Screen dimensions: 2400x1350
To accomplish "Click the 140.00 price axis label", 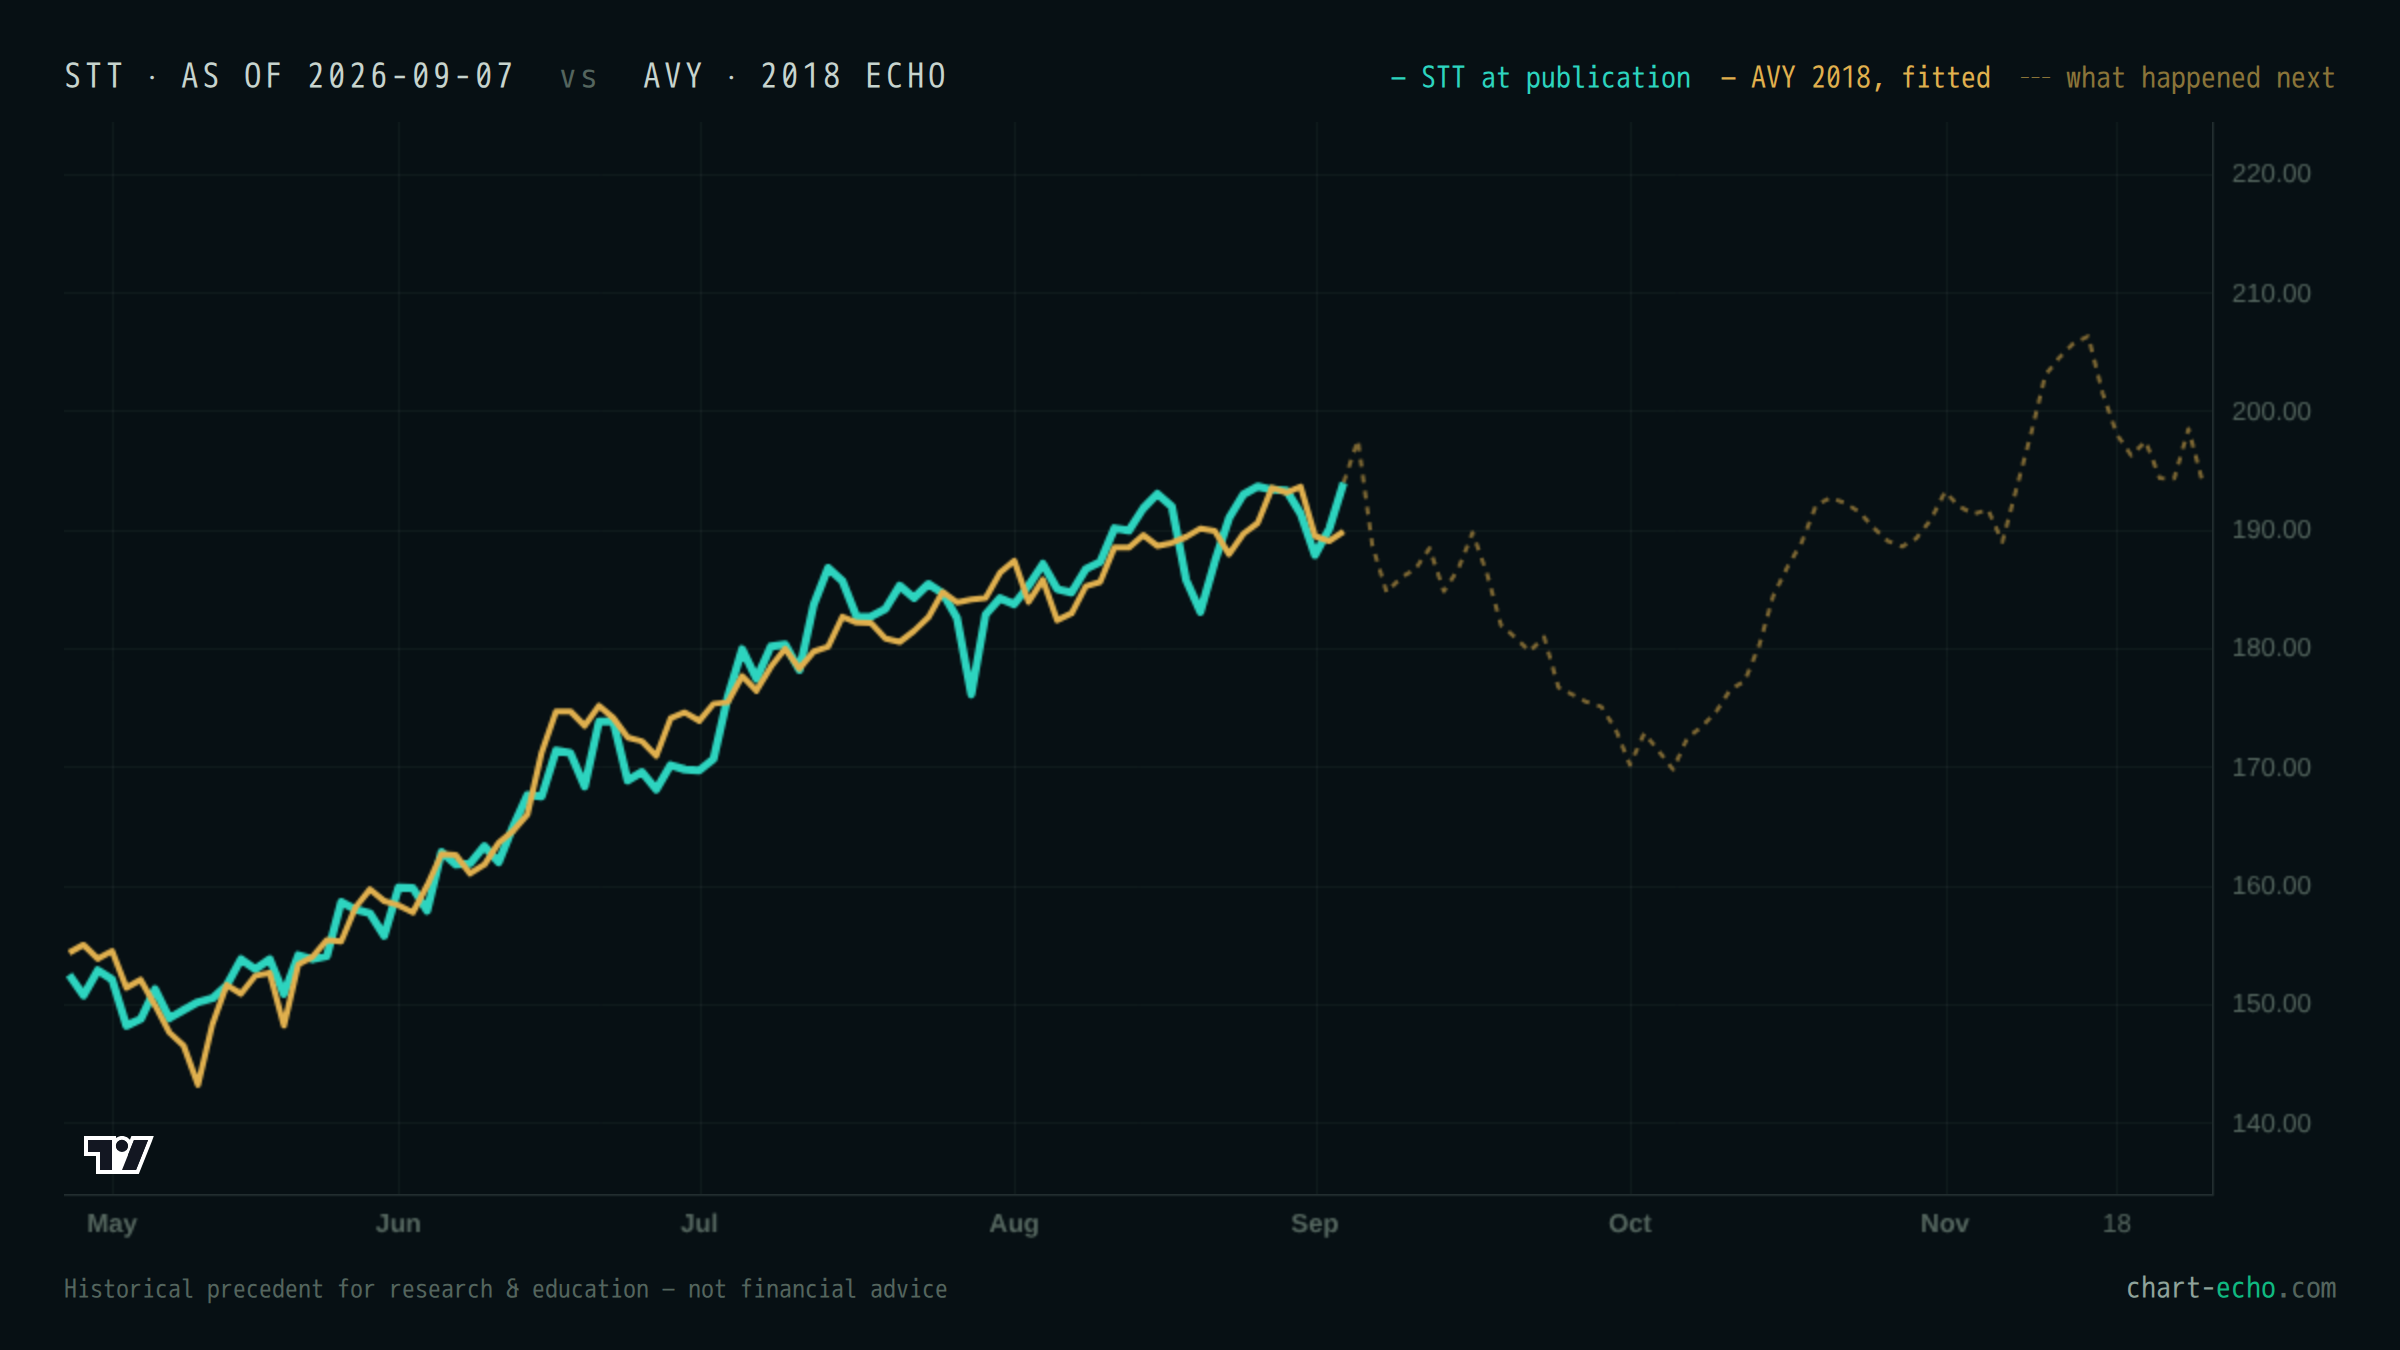I will click(x=2271, y=1124).
